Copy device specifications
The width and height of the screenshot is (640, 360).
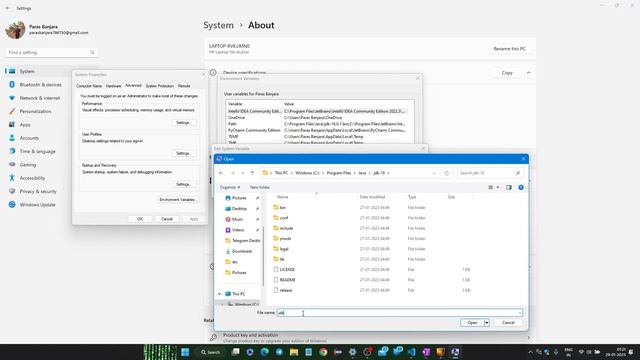[507, 73]
